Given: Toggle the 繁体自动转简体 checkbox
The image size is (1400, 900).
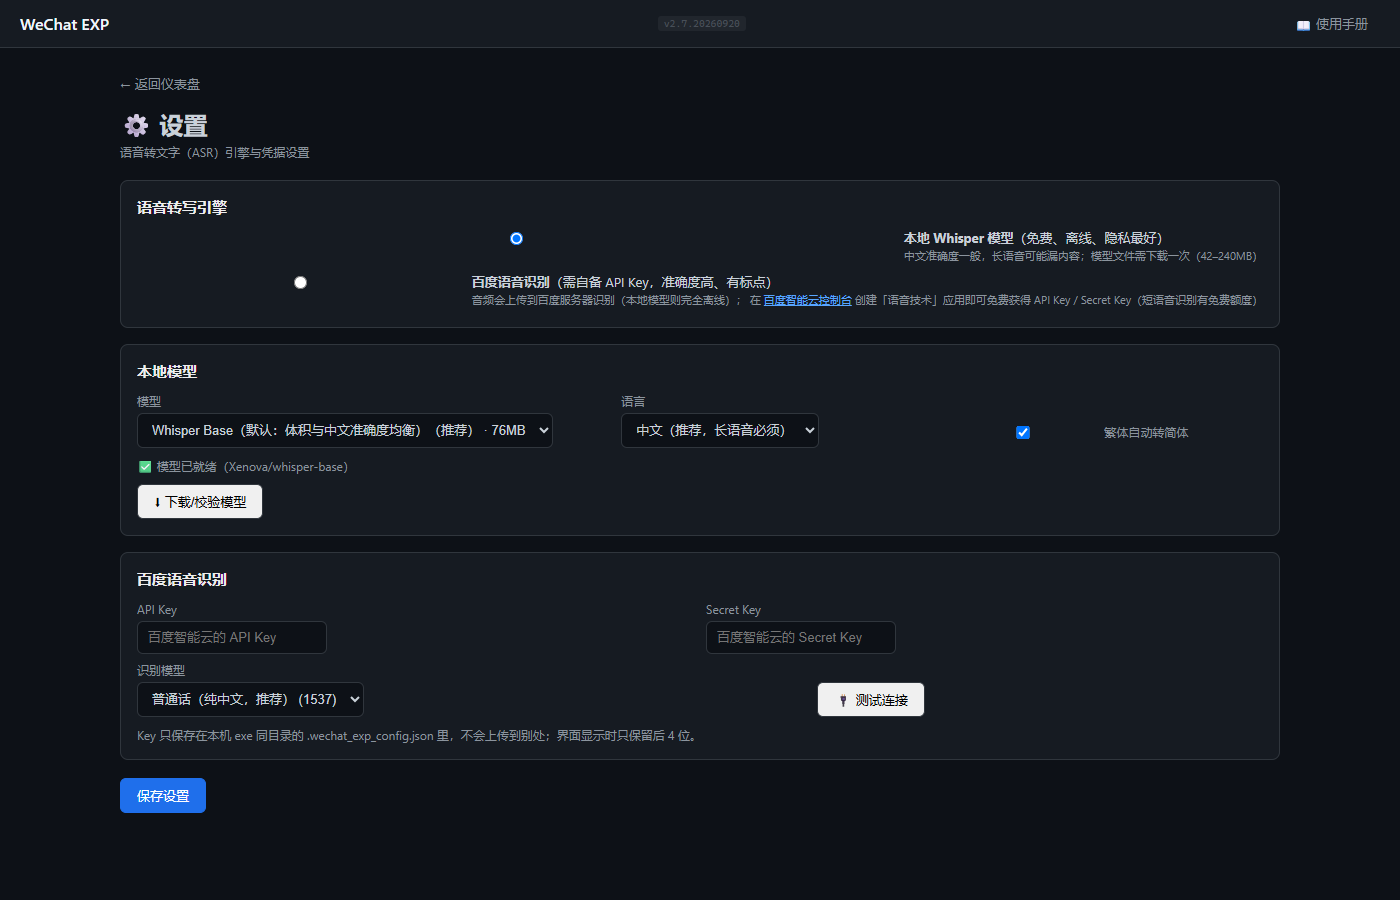Looking at the screenshot, I should click(x=1023, y=432).
